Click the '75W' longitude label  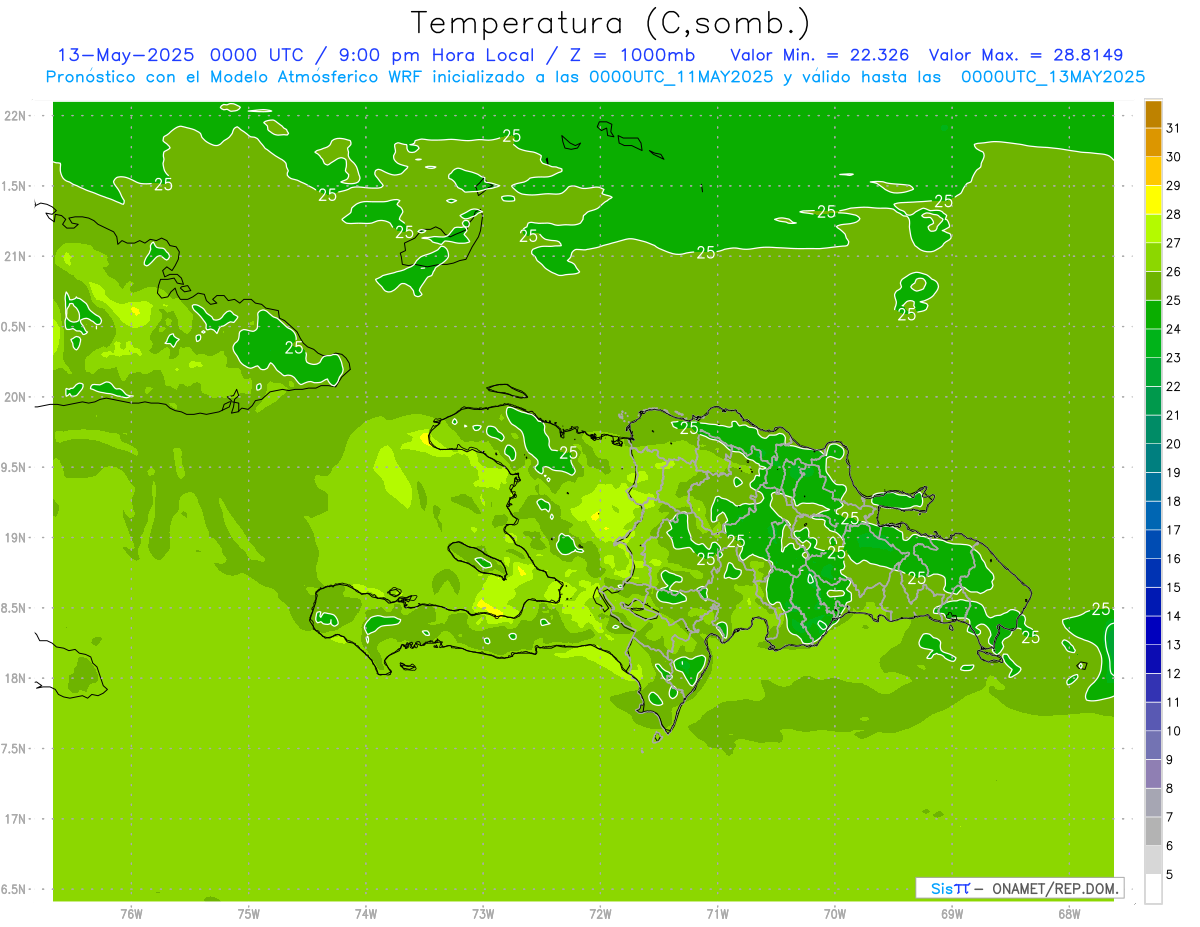point(248,914)
